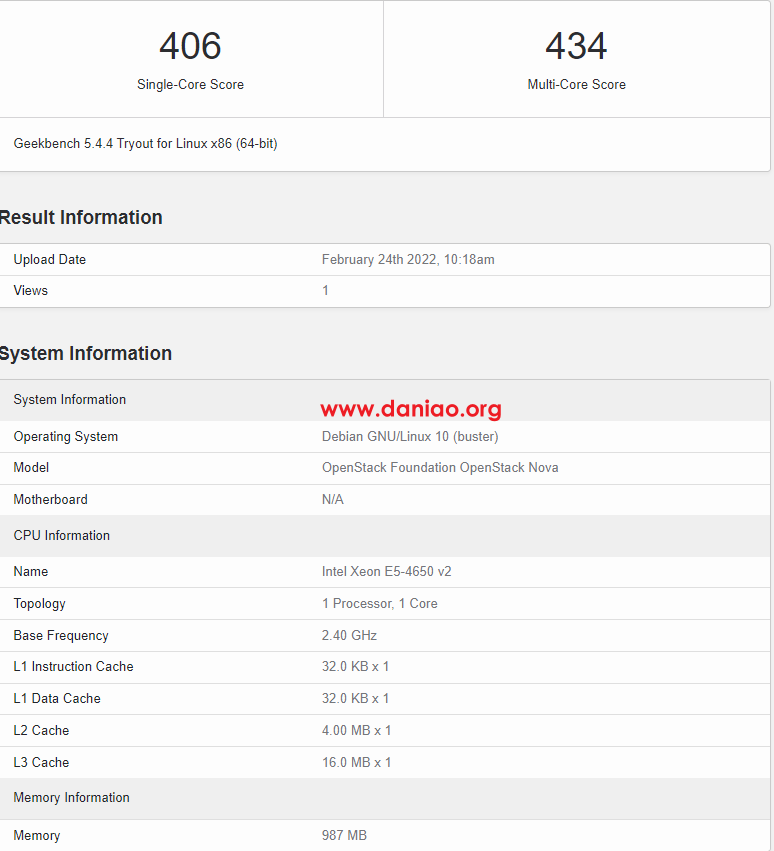Click the Memory Information header row

click(x=384, y=798)
